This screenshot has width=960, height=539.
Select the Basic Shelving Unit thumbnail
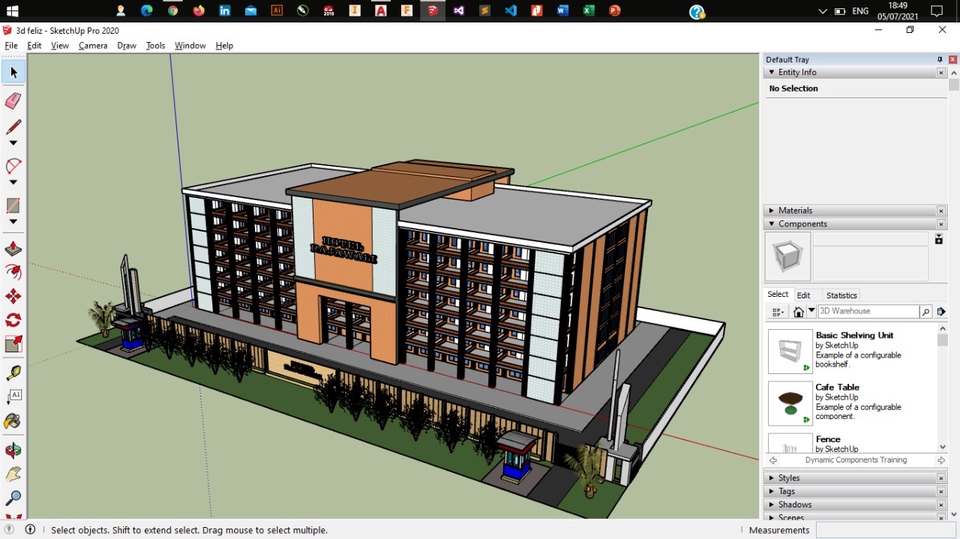pos(790,351)
